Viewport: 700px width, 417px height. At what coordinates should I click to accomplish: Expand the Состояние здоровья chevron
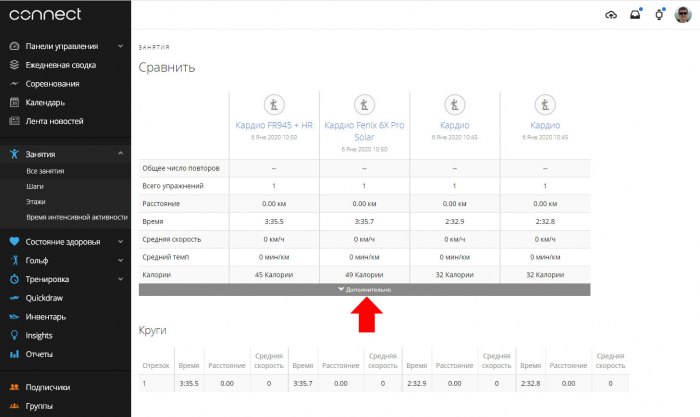pyautogui.click(x=121, y=242)
